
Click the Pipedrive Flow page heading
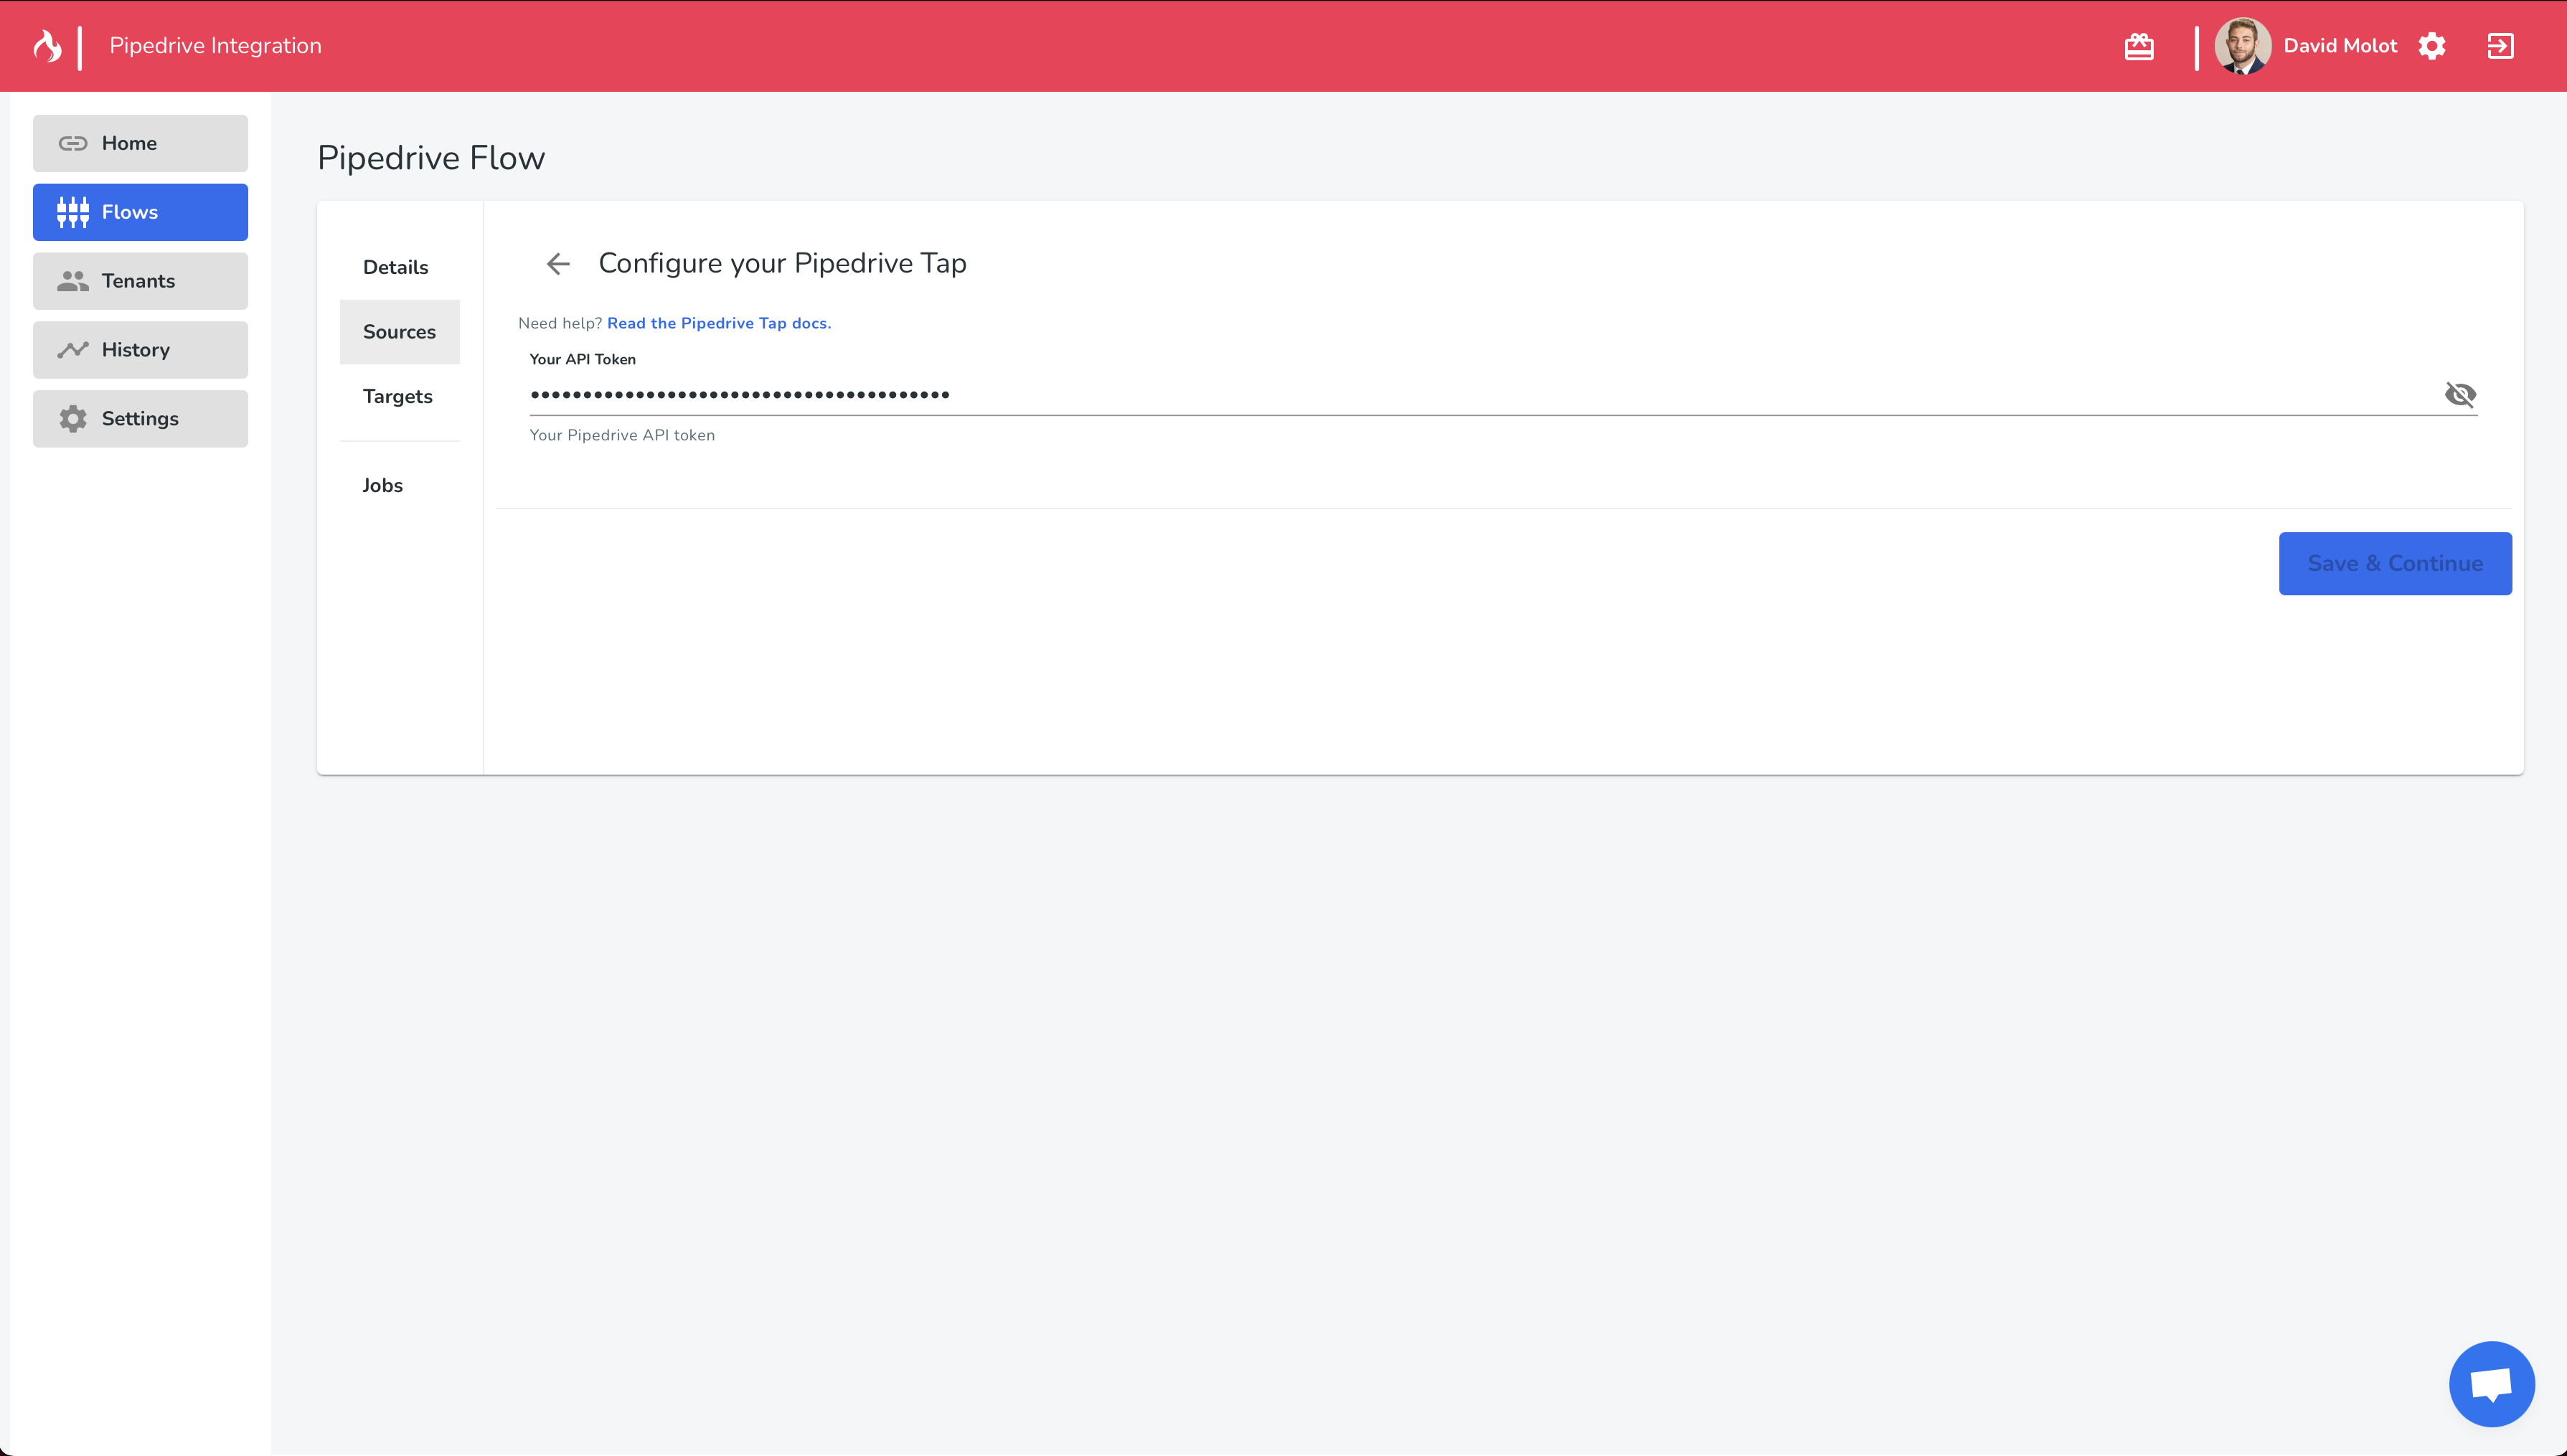coord(431,158)
